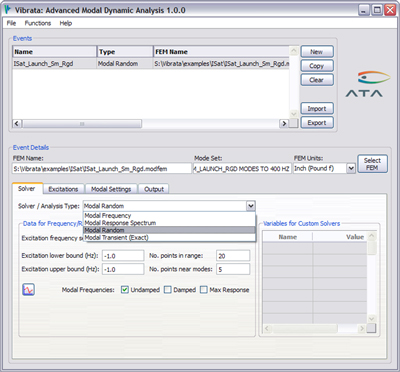Click the Events table horizontal scrollbar thumb
400x372 pixels.
pos(82,124)
